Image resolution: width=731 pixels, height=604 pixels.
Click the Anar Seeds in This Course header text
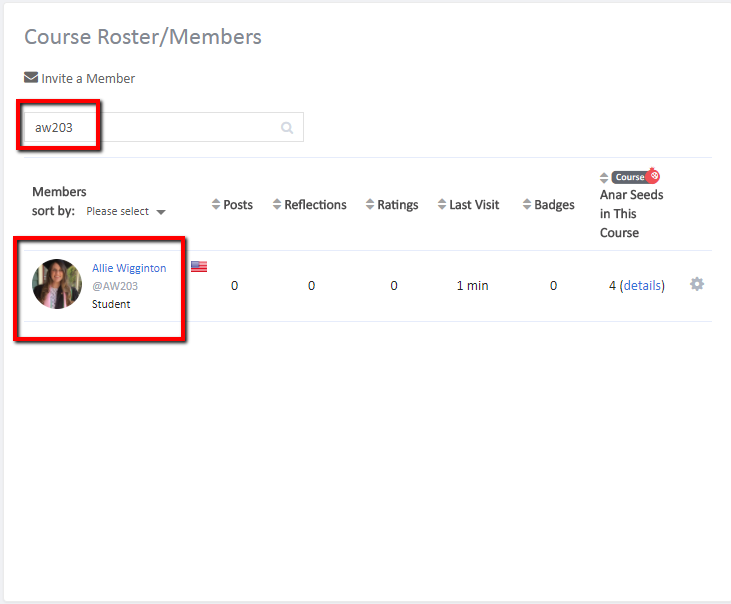(631, 213)
